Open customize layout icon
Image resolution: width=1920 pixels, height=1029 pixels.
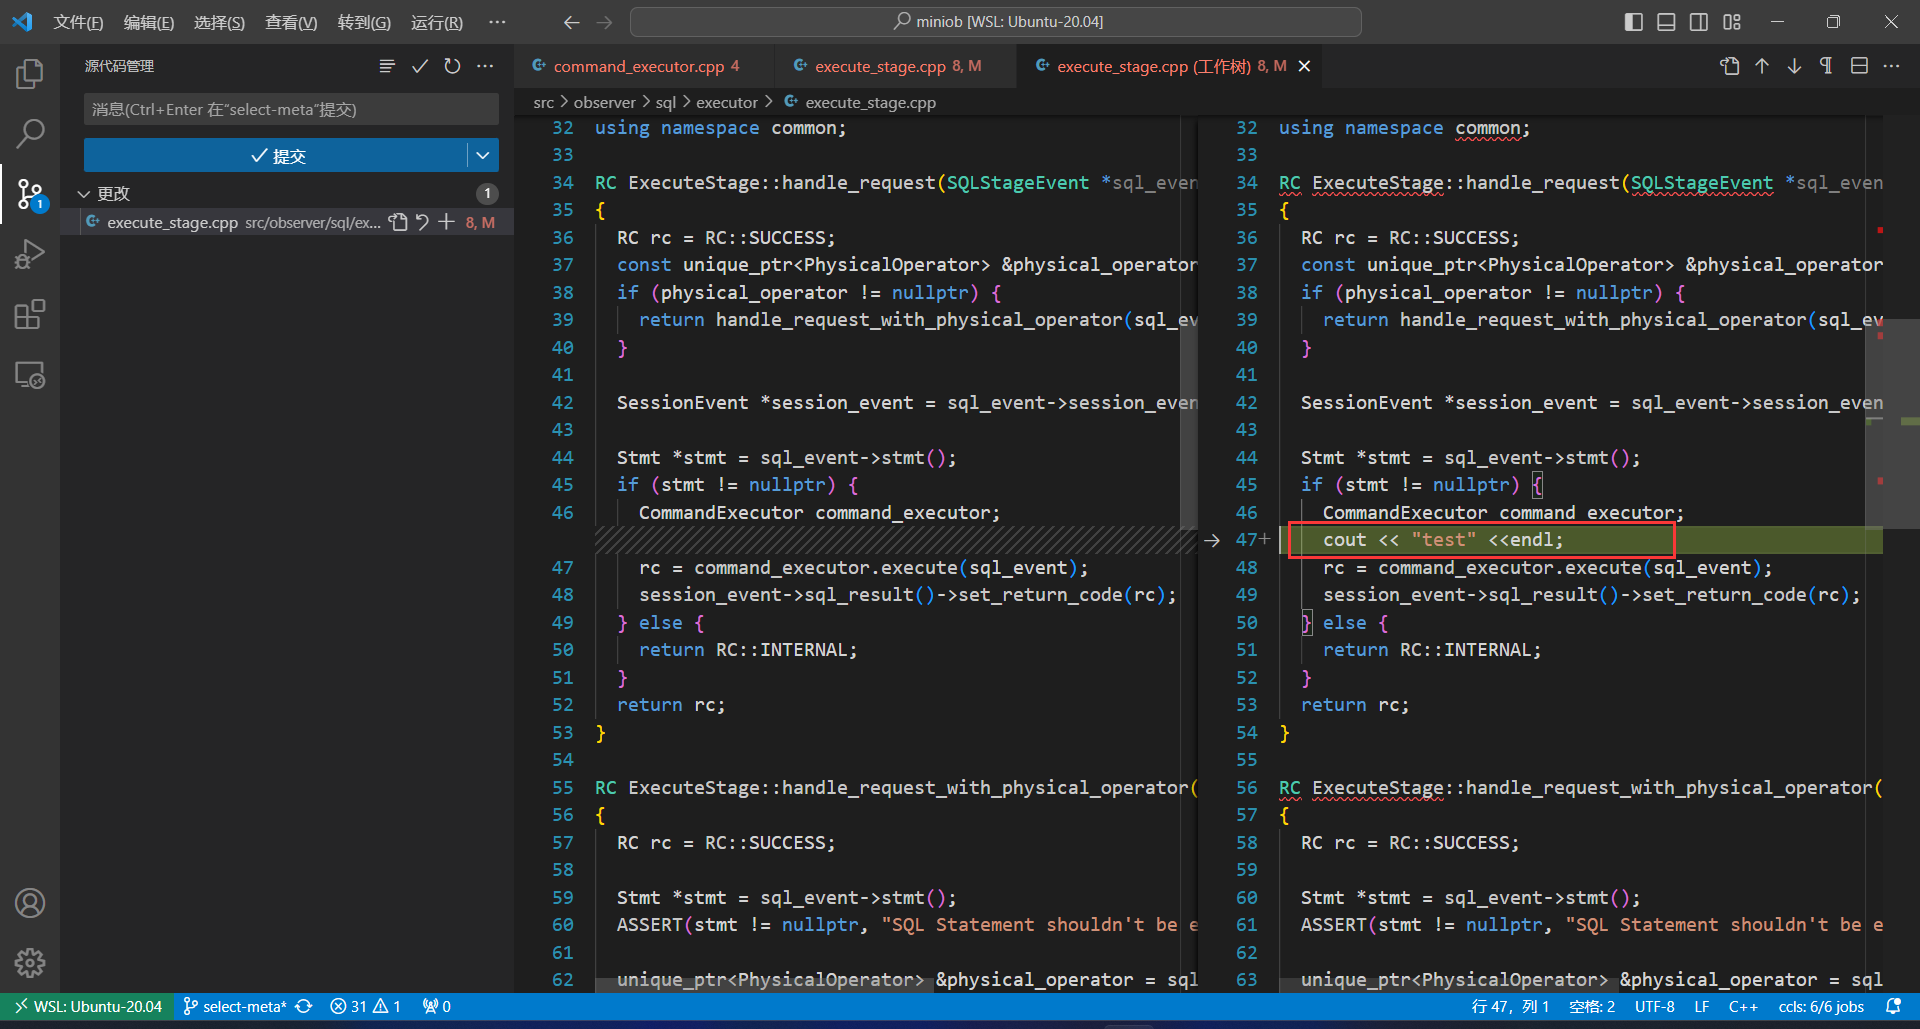(1732, 22)
